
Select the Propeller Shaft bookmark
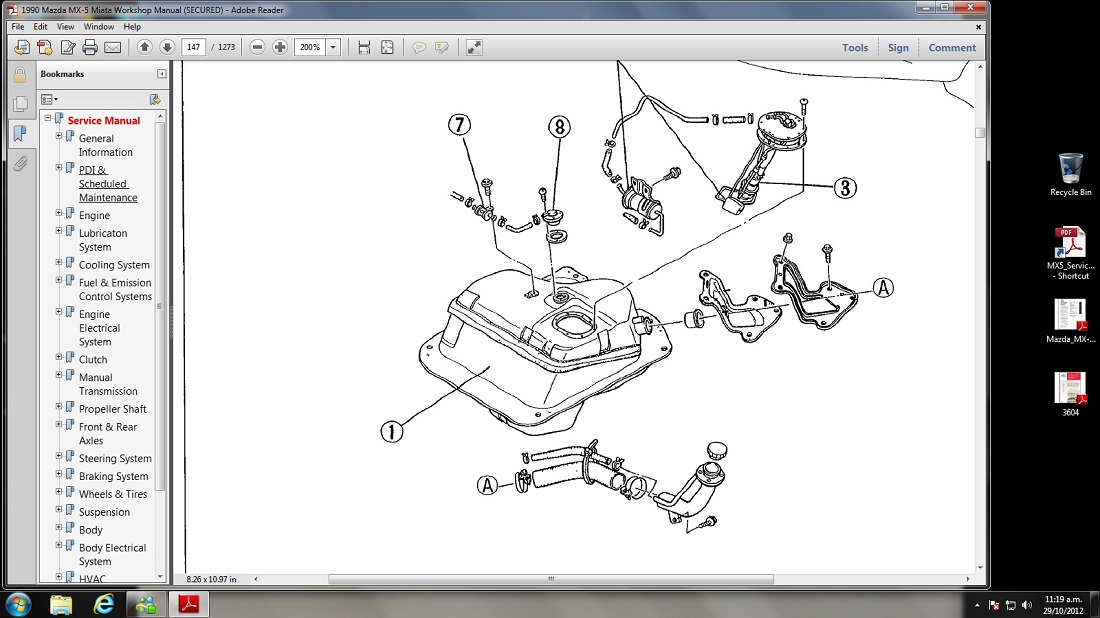[x=112, y=409]
